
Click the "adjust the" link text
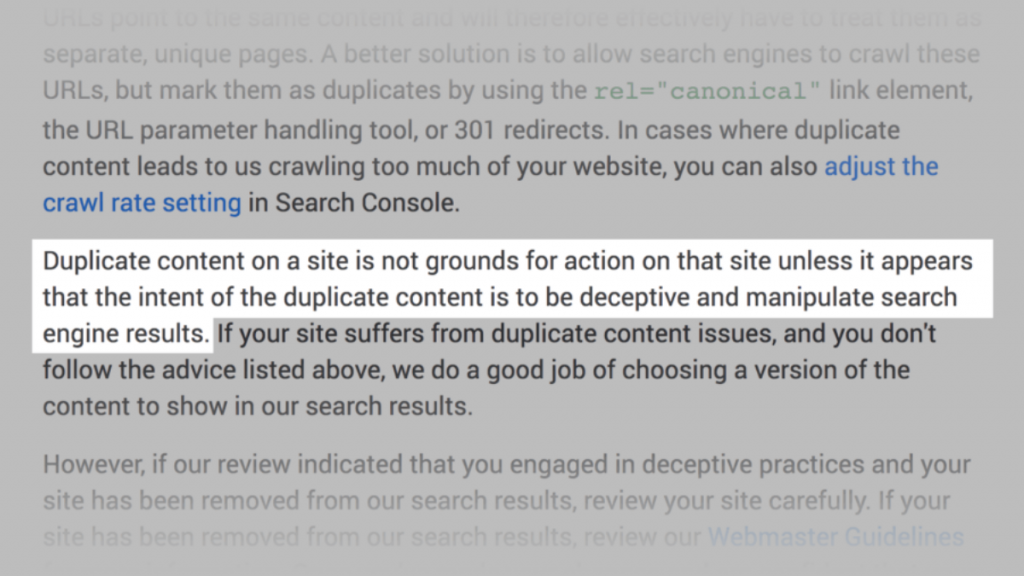pyautogui.click(x=881, y=167)
